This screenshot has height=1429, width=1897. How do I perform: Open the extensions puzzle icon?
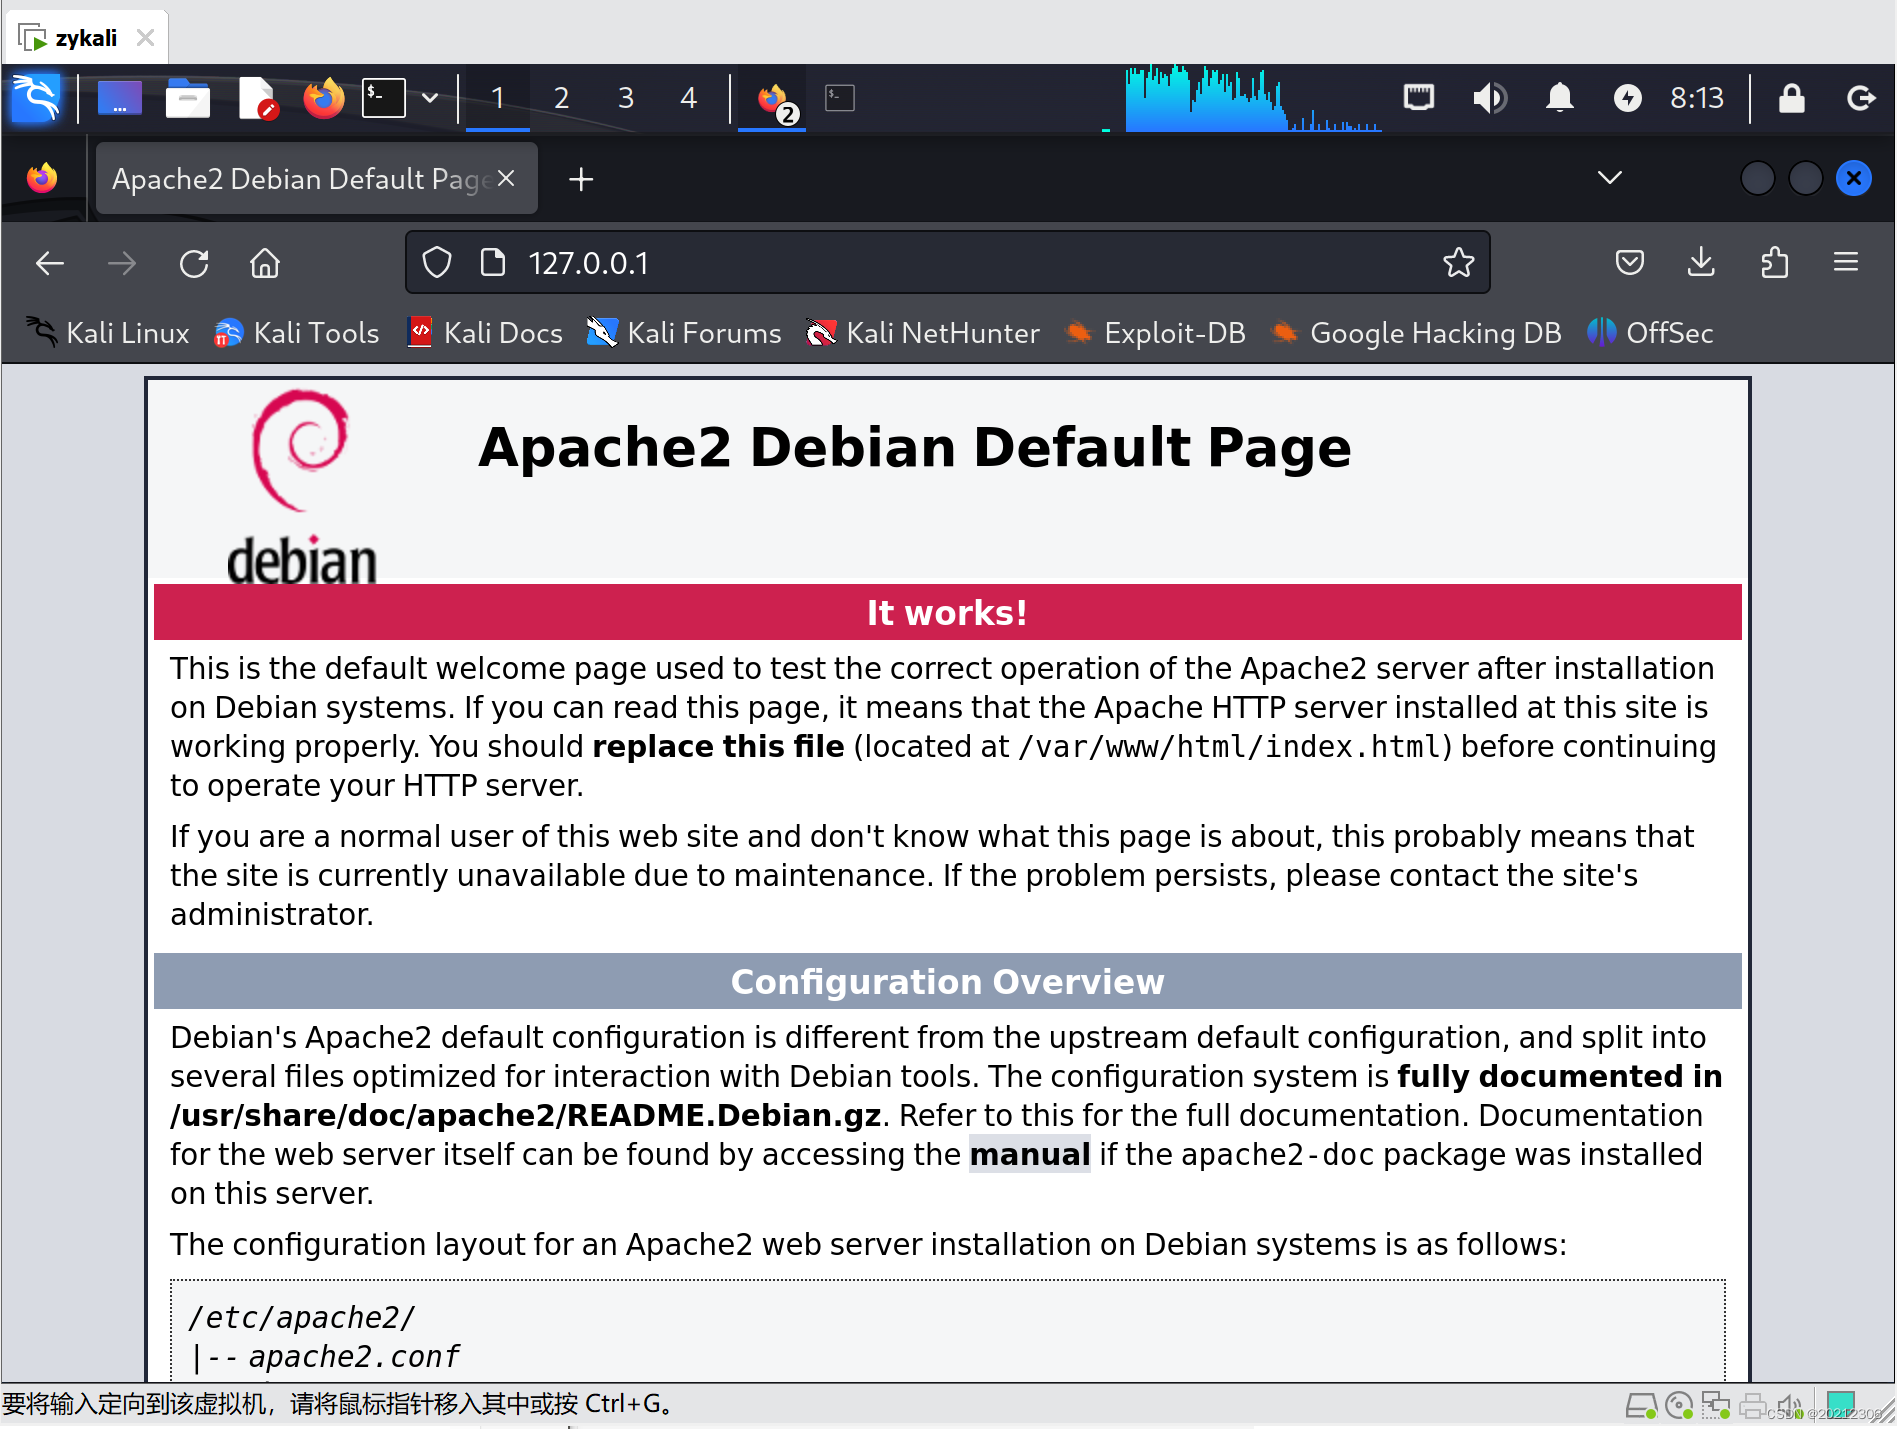pyautogui.click(x=1774, y=263)
